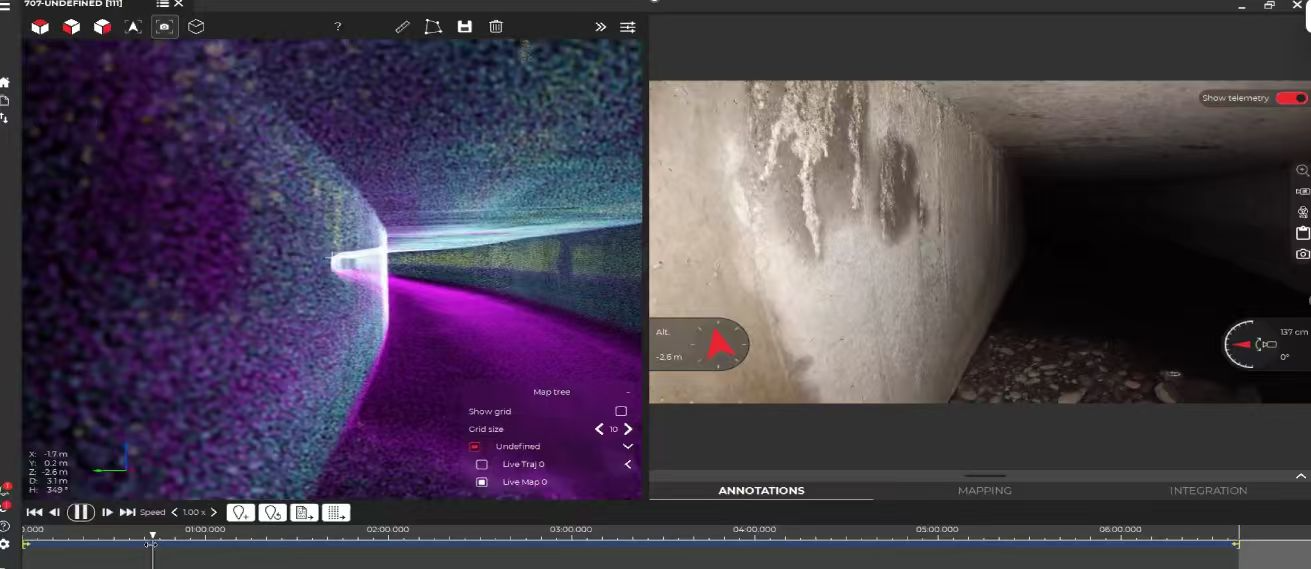Select the first red cube view icon

pyautogui.click(x=40, y=27)
